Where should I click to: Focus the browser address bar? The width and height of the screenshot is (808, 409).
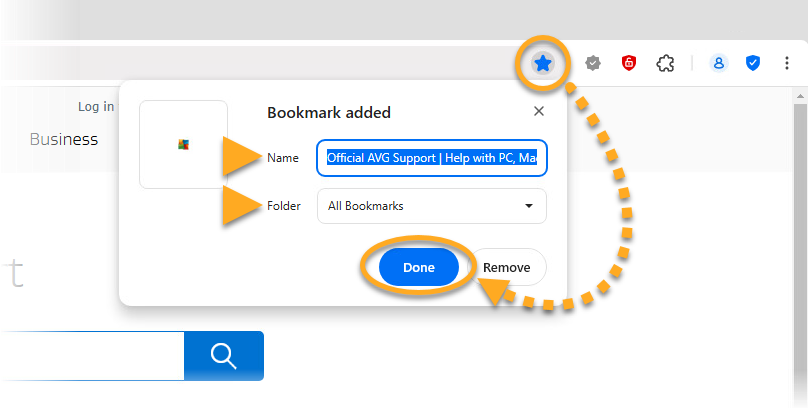[250, 64]
